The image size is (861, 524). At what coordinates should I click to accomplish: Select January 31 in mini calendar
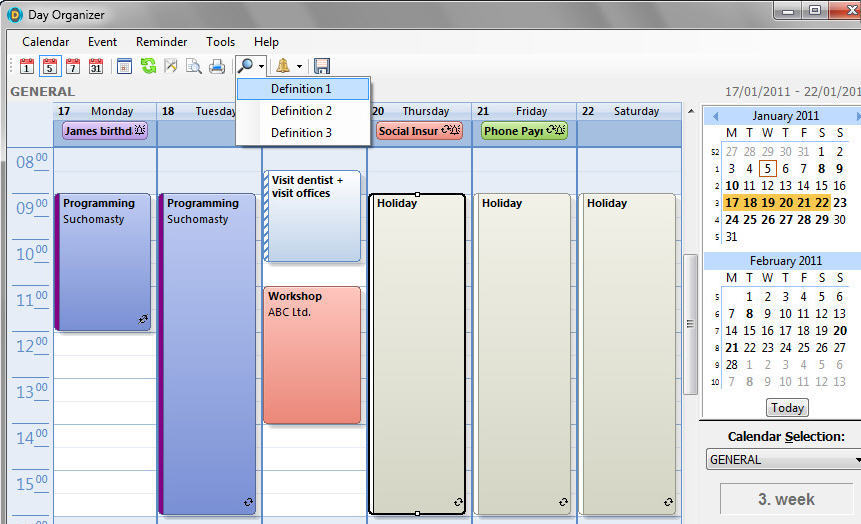click(x=731, y=237)
